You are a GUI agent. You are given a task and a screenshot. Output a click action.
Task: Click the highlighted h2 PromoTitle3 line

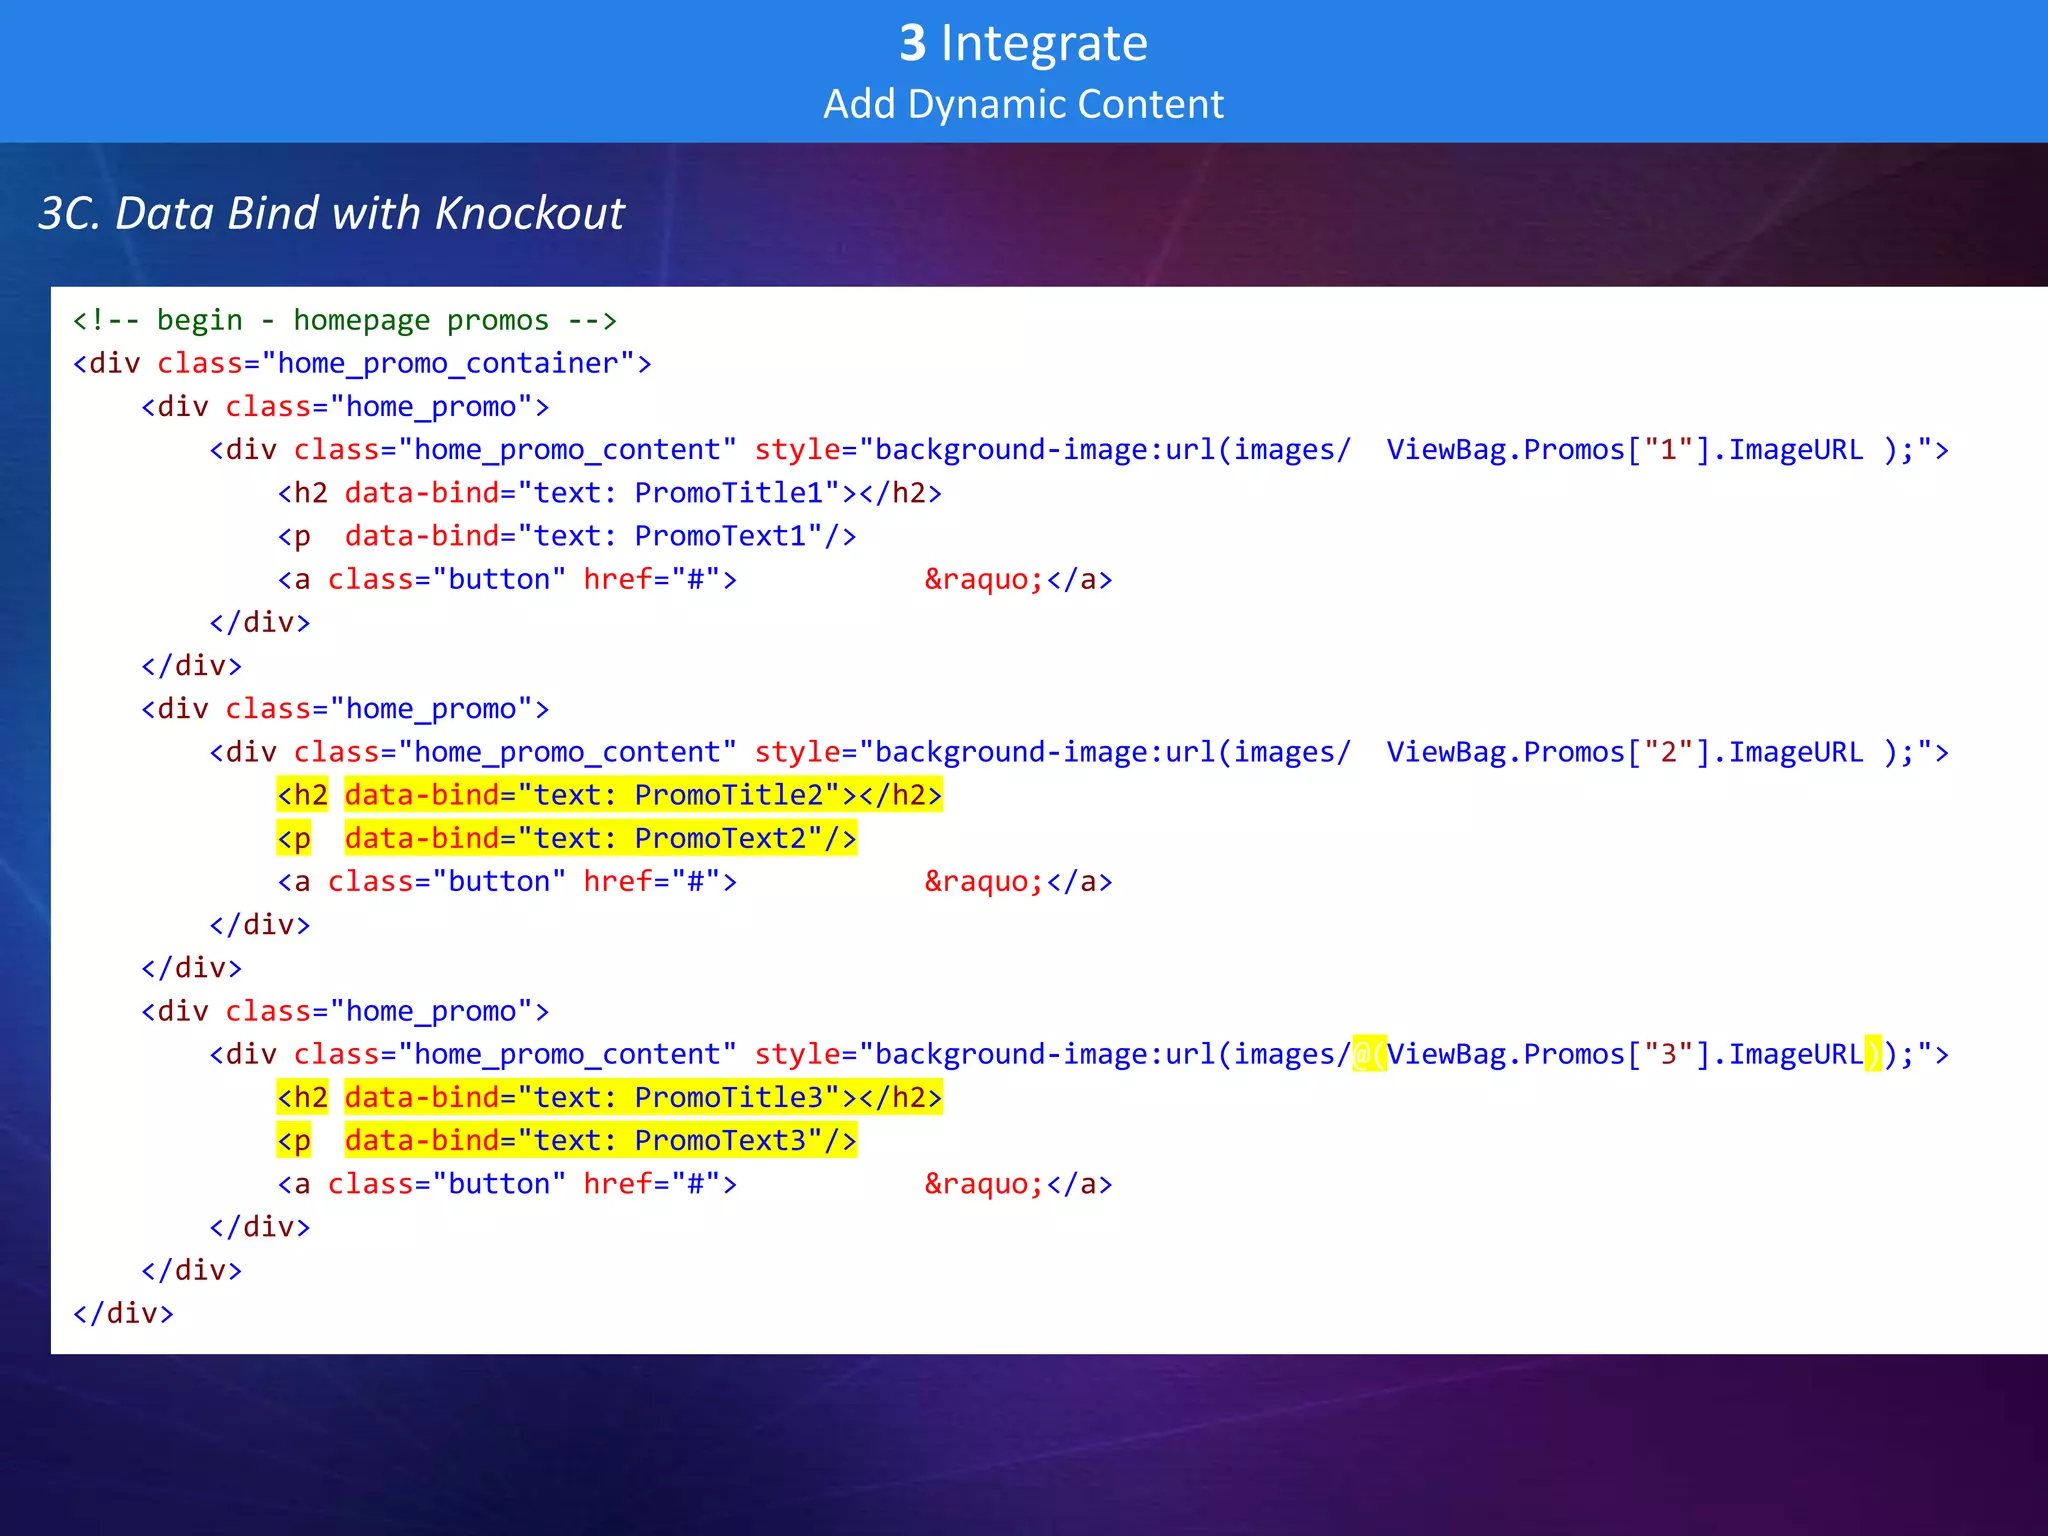(610, 1098)
